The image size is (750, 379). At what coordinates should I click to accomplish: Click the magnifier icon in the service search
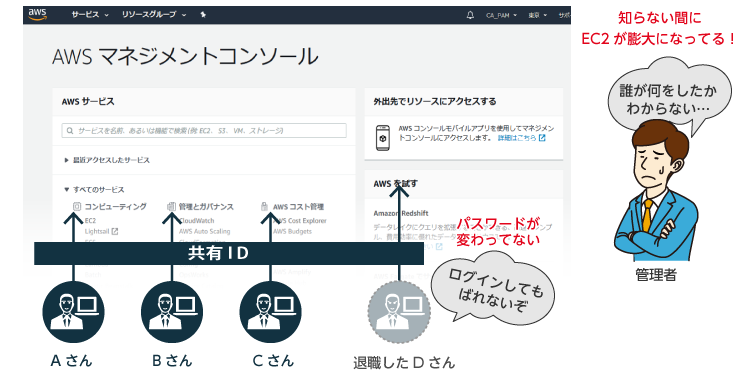[70, 131]
